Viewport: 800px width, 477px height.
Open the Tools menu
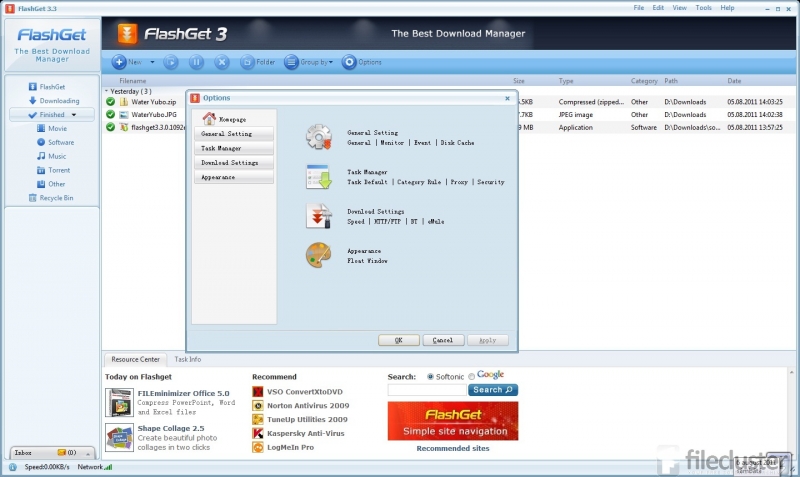tap(704, 7)
